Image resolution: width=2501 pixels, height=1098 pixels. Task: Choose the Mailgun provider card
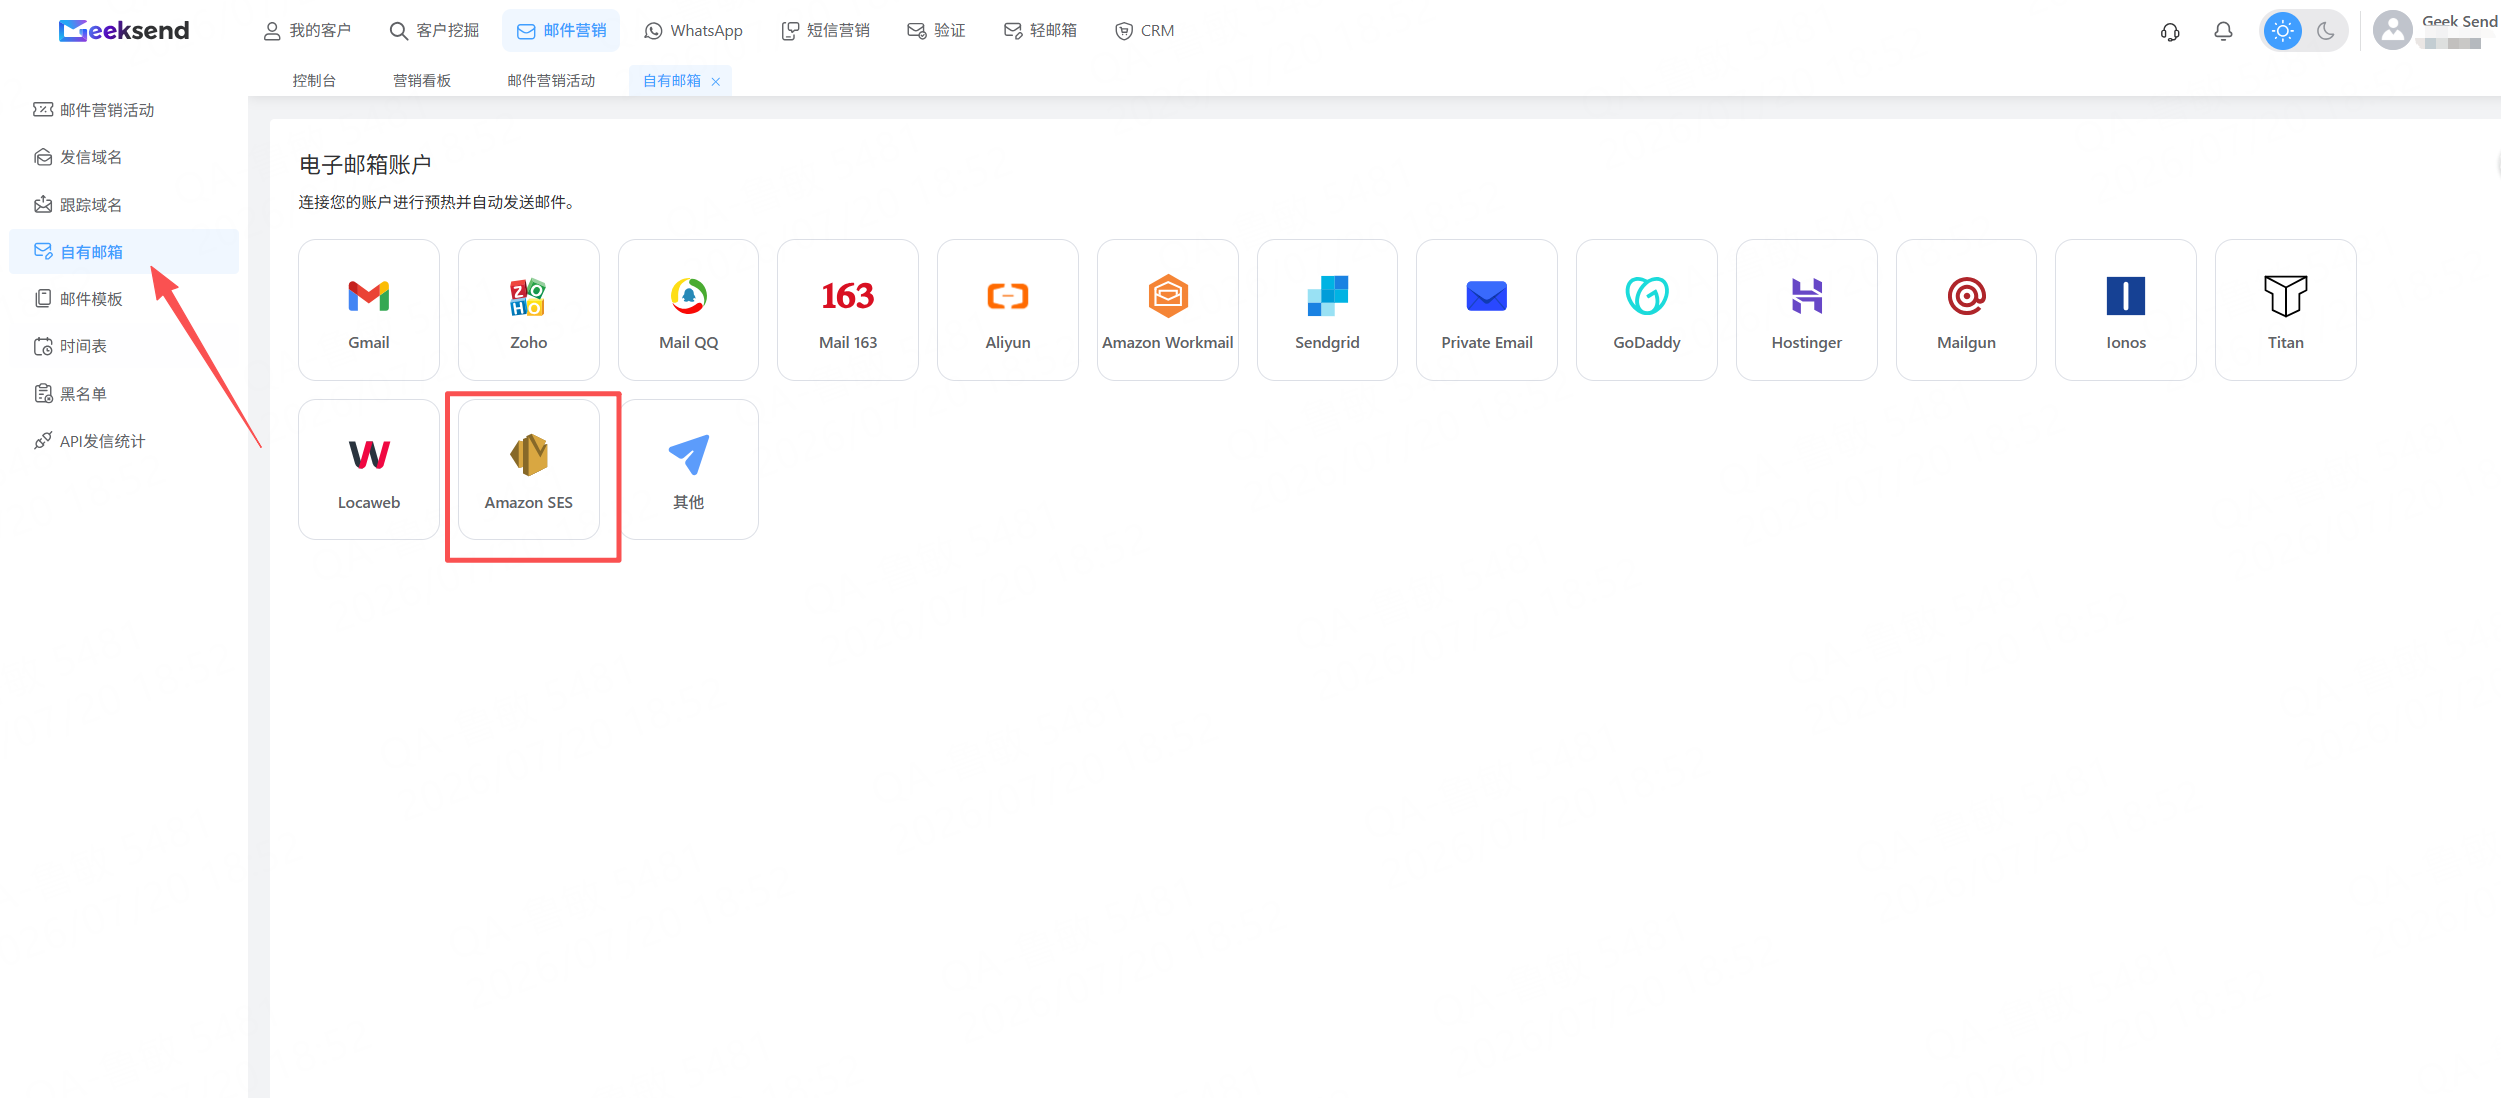[1966, 310]
